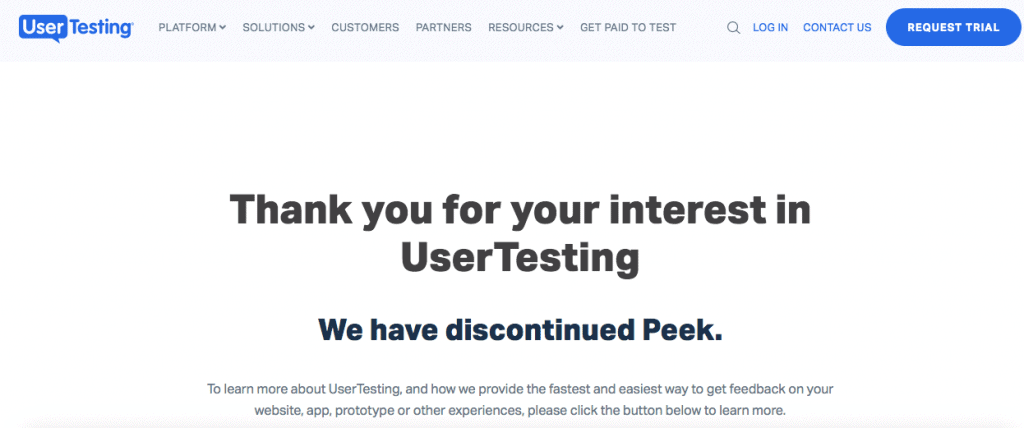Screen dimensions: 1024x428
Task: Open the Contact Us link
Action: [837, 27]
